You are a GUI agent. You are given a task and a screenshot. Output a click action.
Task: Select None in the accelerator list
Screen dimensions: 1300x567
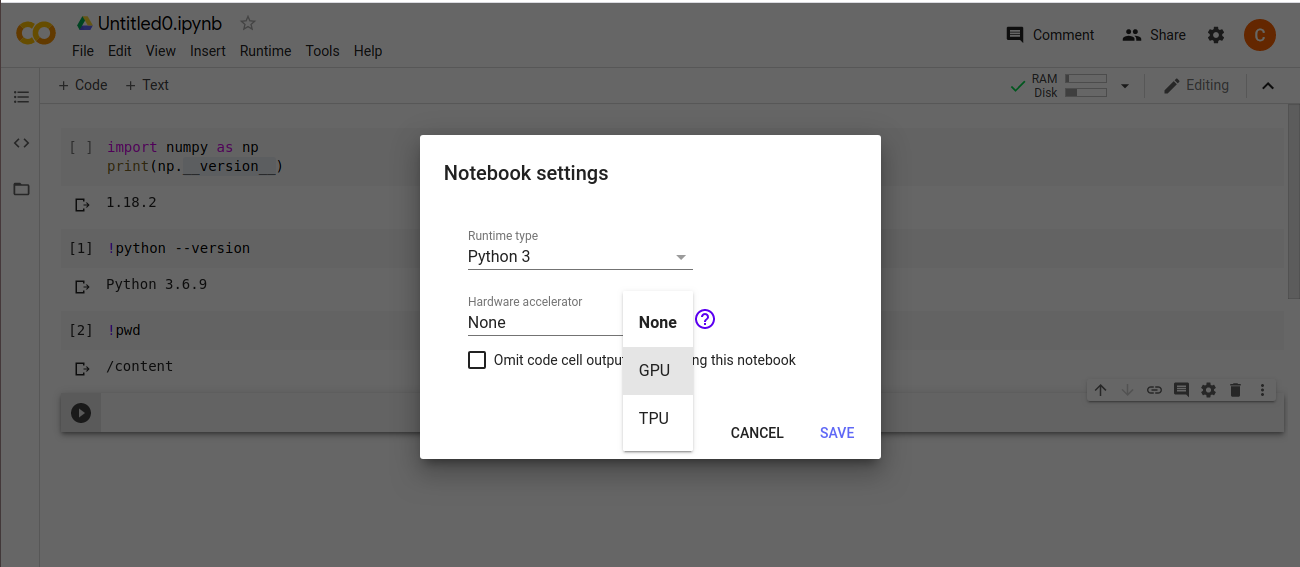pos(658,322)
